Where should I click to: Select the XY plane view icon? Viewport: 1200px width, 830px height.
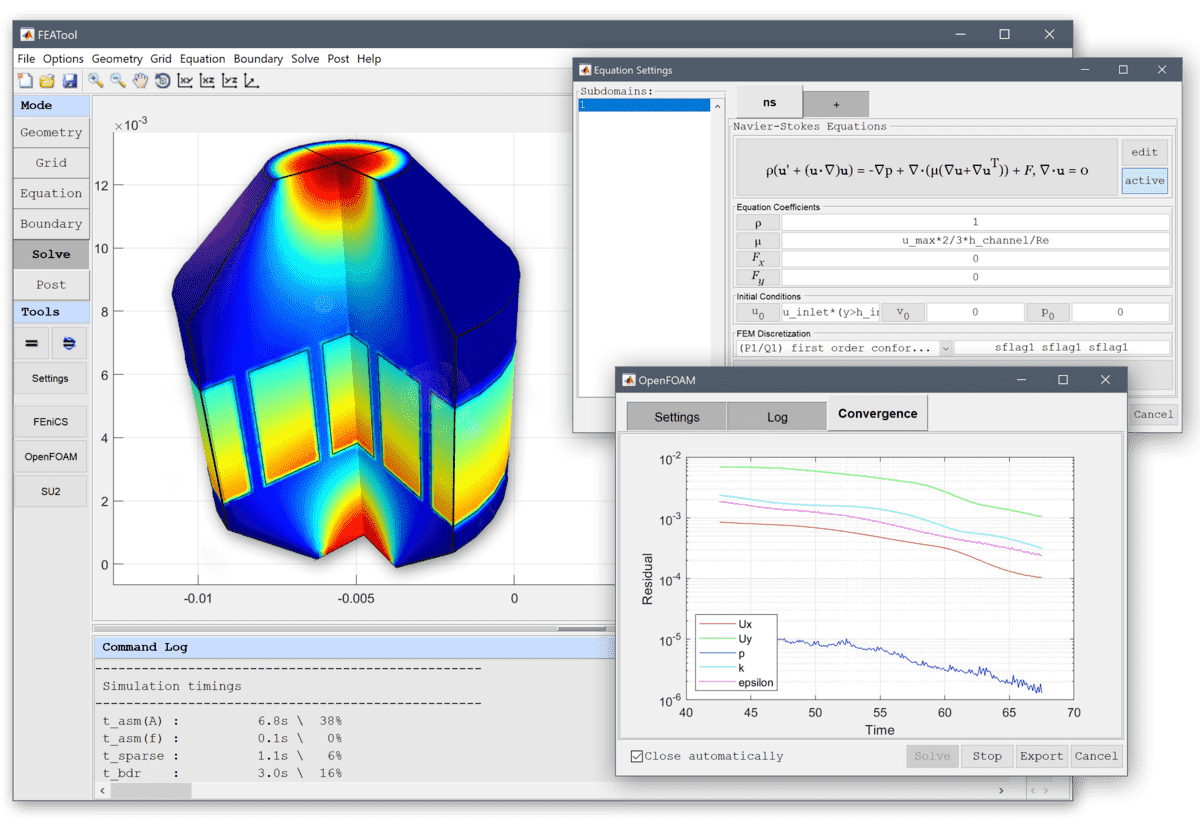click(x=185, y=81)
